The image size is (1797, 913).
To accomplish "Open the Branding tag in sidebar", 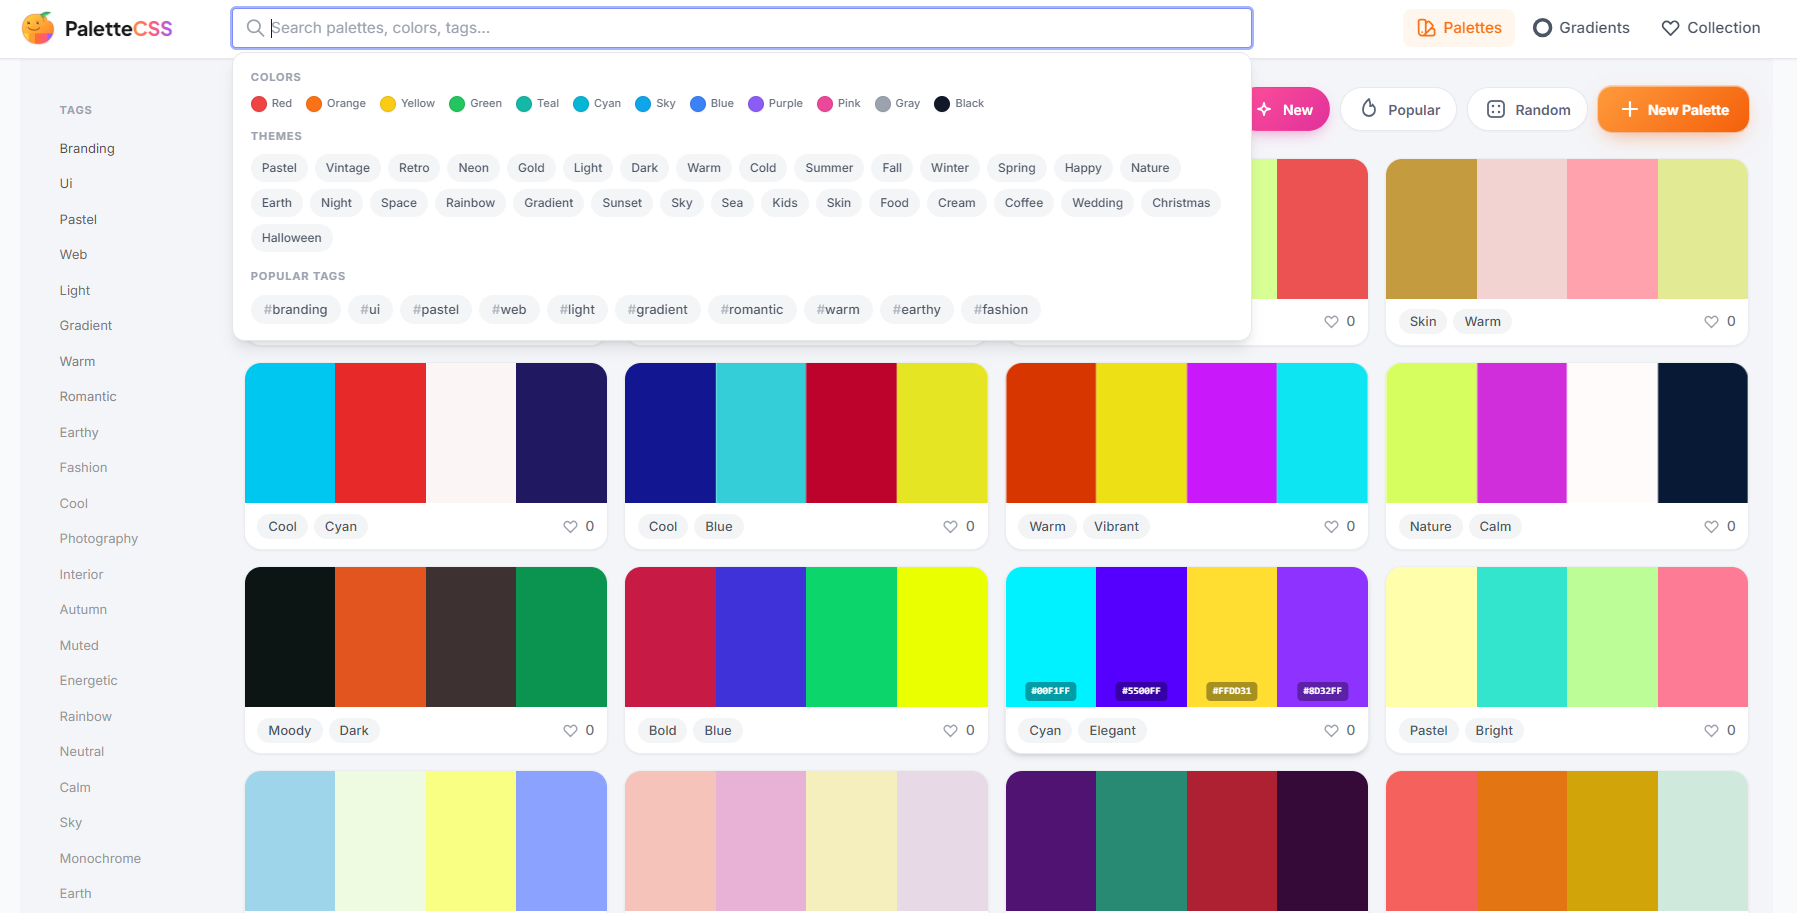I will [87, 149].
